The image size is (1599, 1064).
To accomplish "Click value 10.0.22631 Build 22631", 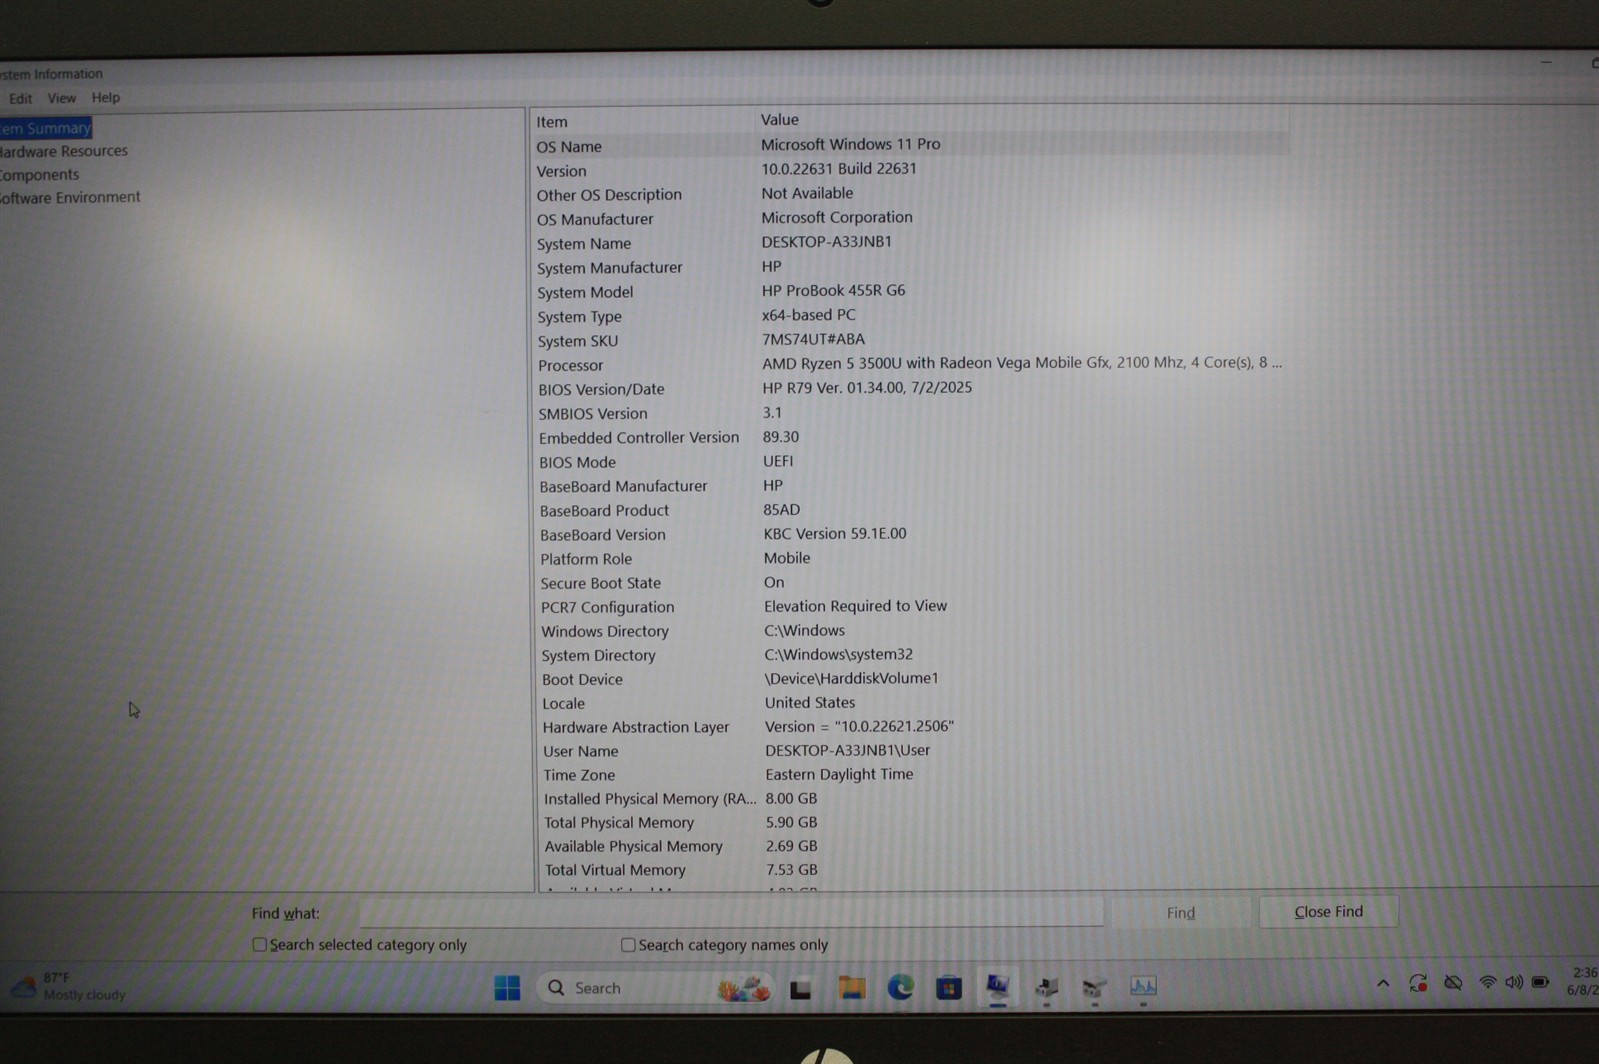I will coord(838,168).
